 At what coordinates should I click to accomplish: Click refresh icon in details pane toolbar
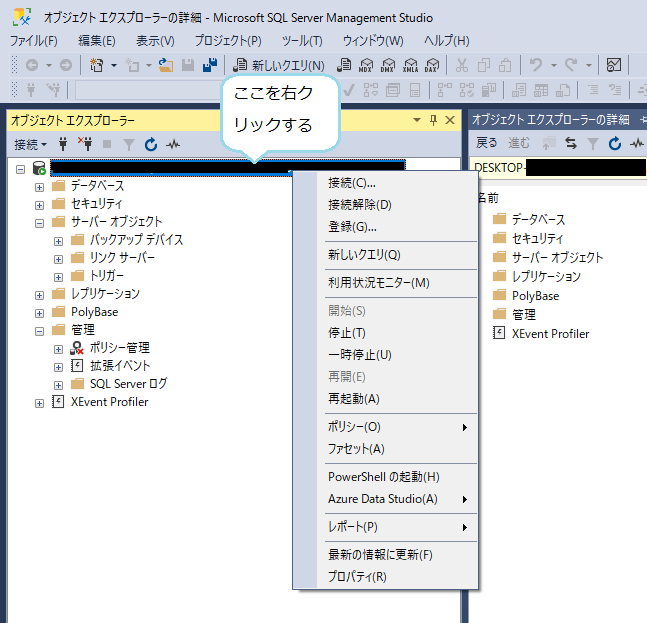(x=615, y=144)
